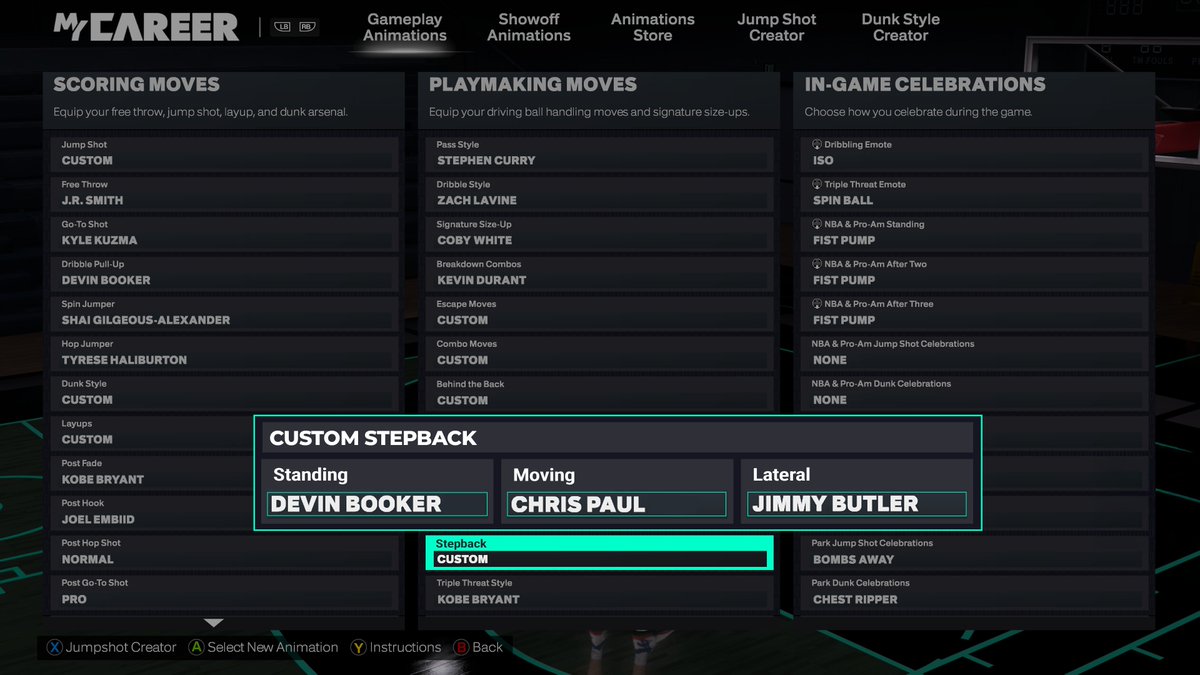Click the X button icon for Jumpshot Creator
Screen dimensions: 1200x675
pos(54,648)
